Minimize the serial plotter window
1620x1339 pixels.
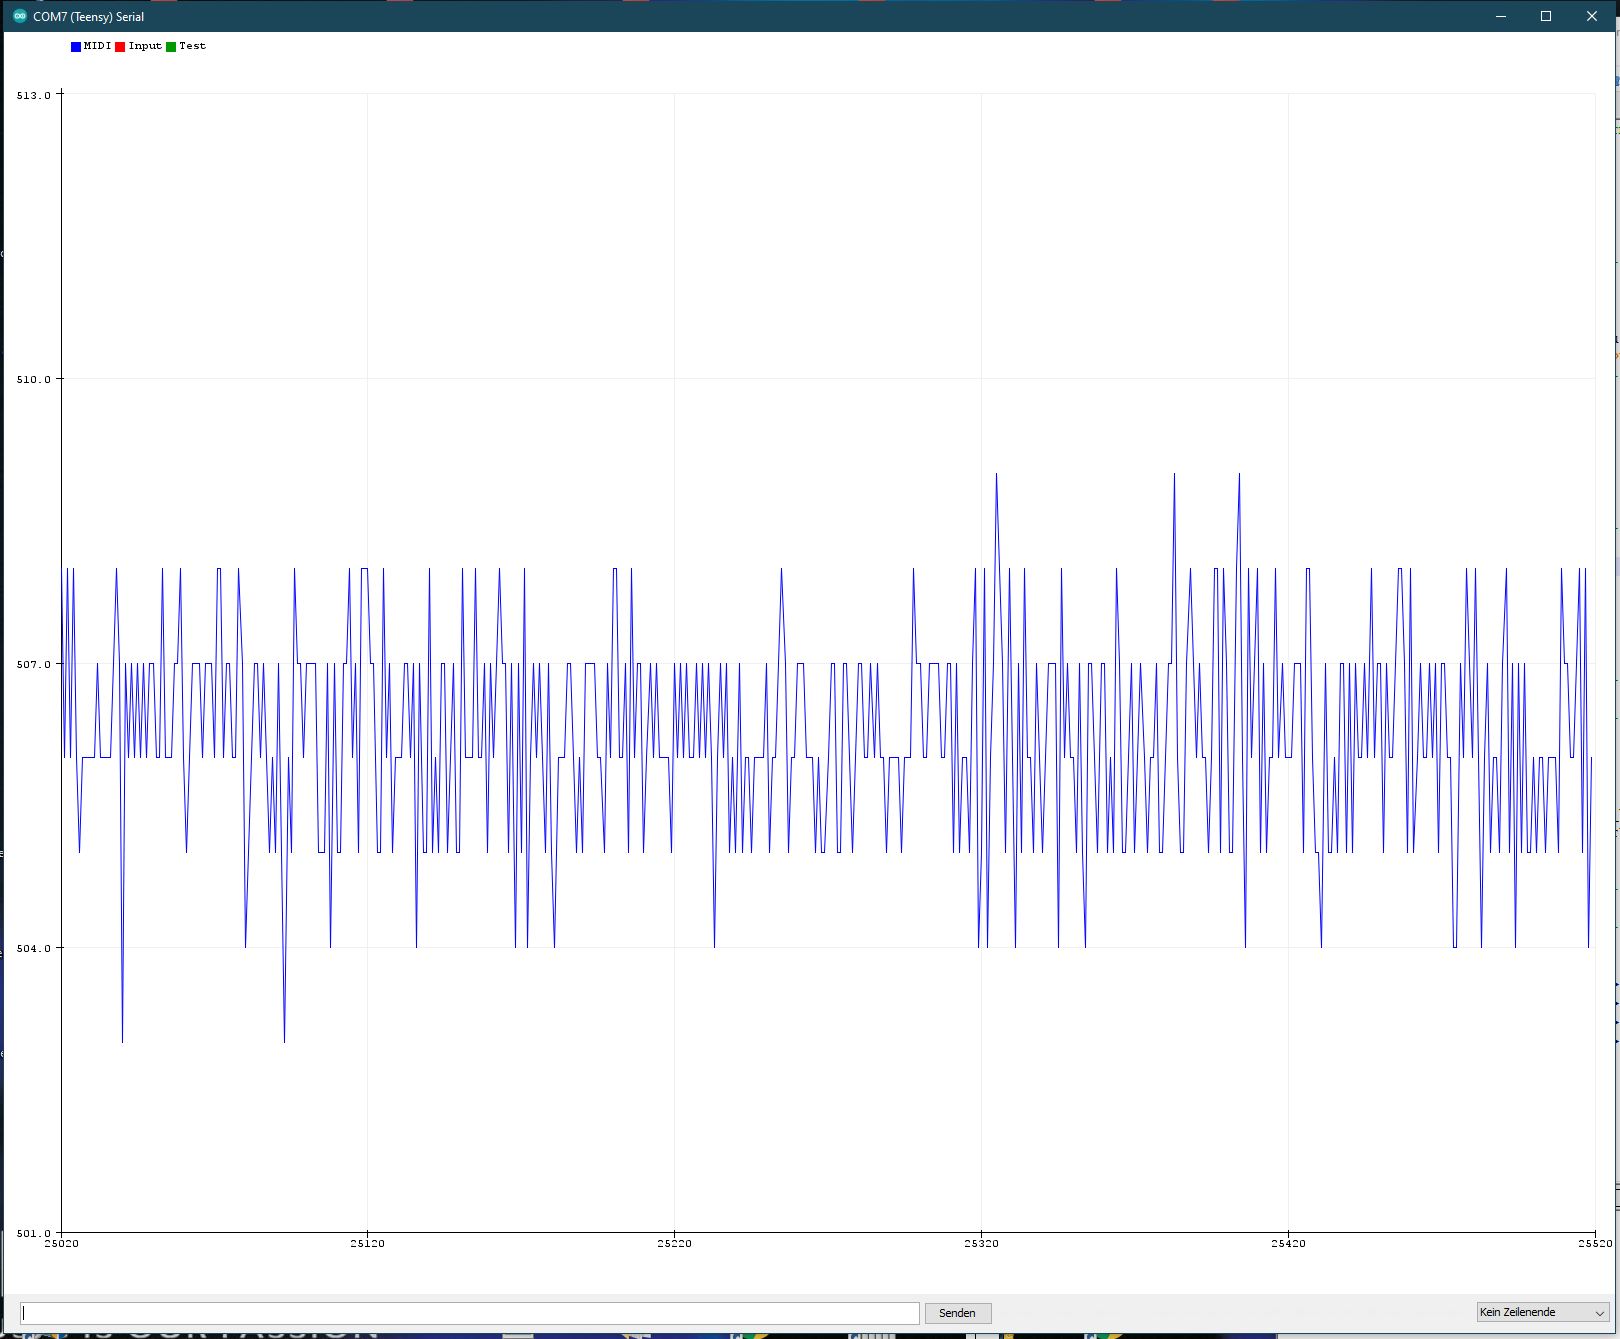point(1500,16)
